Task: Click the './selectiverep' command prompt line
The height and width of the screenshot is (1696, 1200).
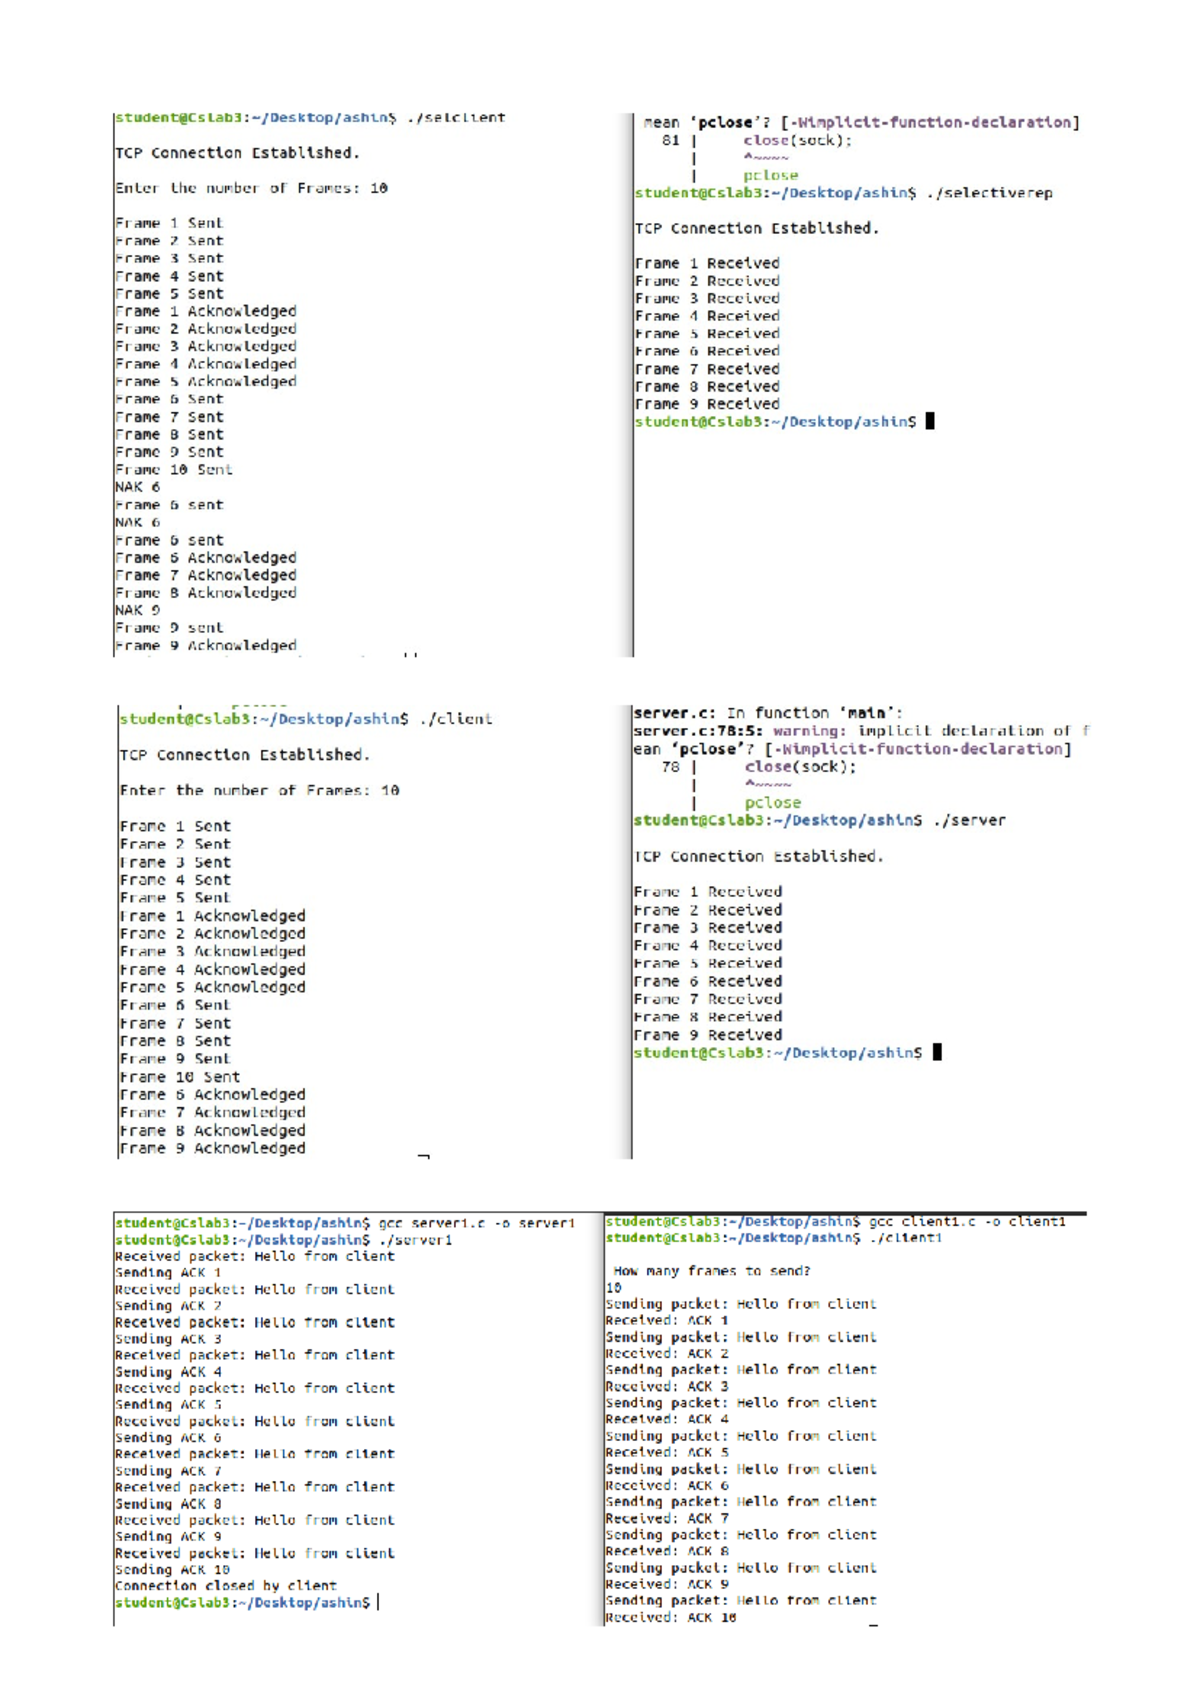Action: tap(844, 193)
